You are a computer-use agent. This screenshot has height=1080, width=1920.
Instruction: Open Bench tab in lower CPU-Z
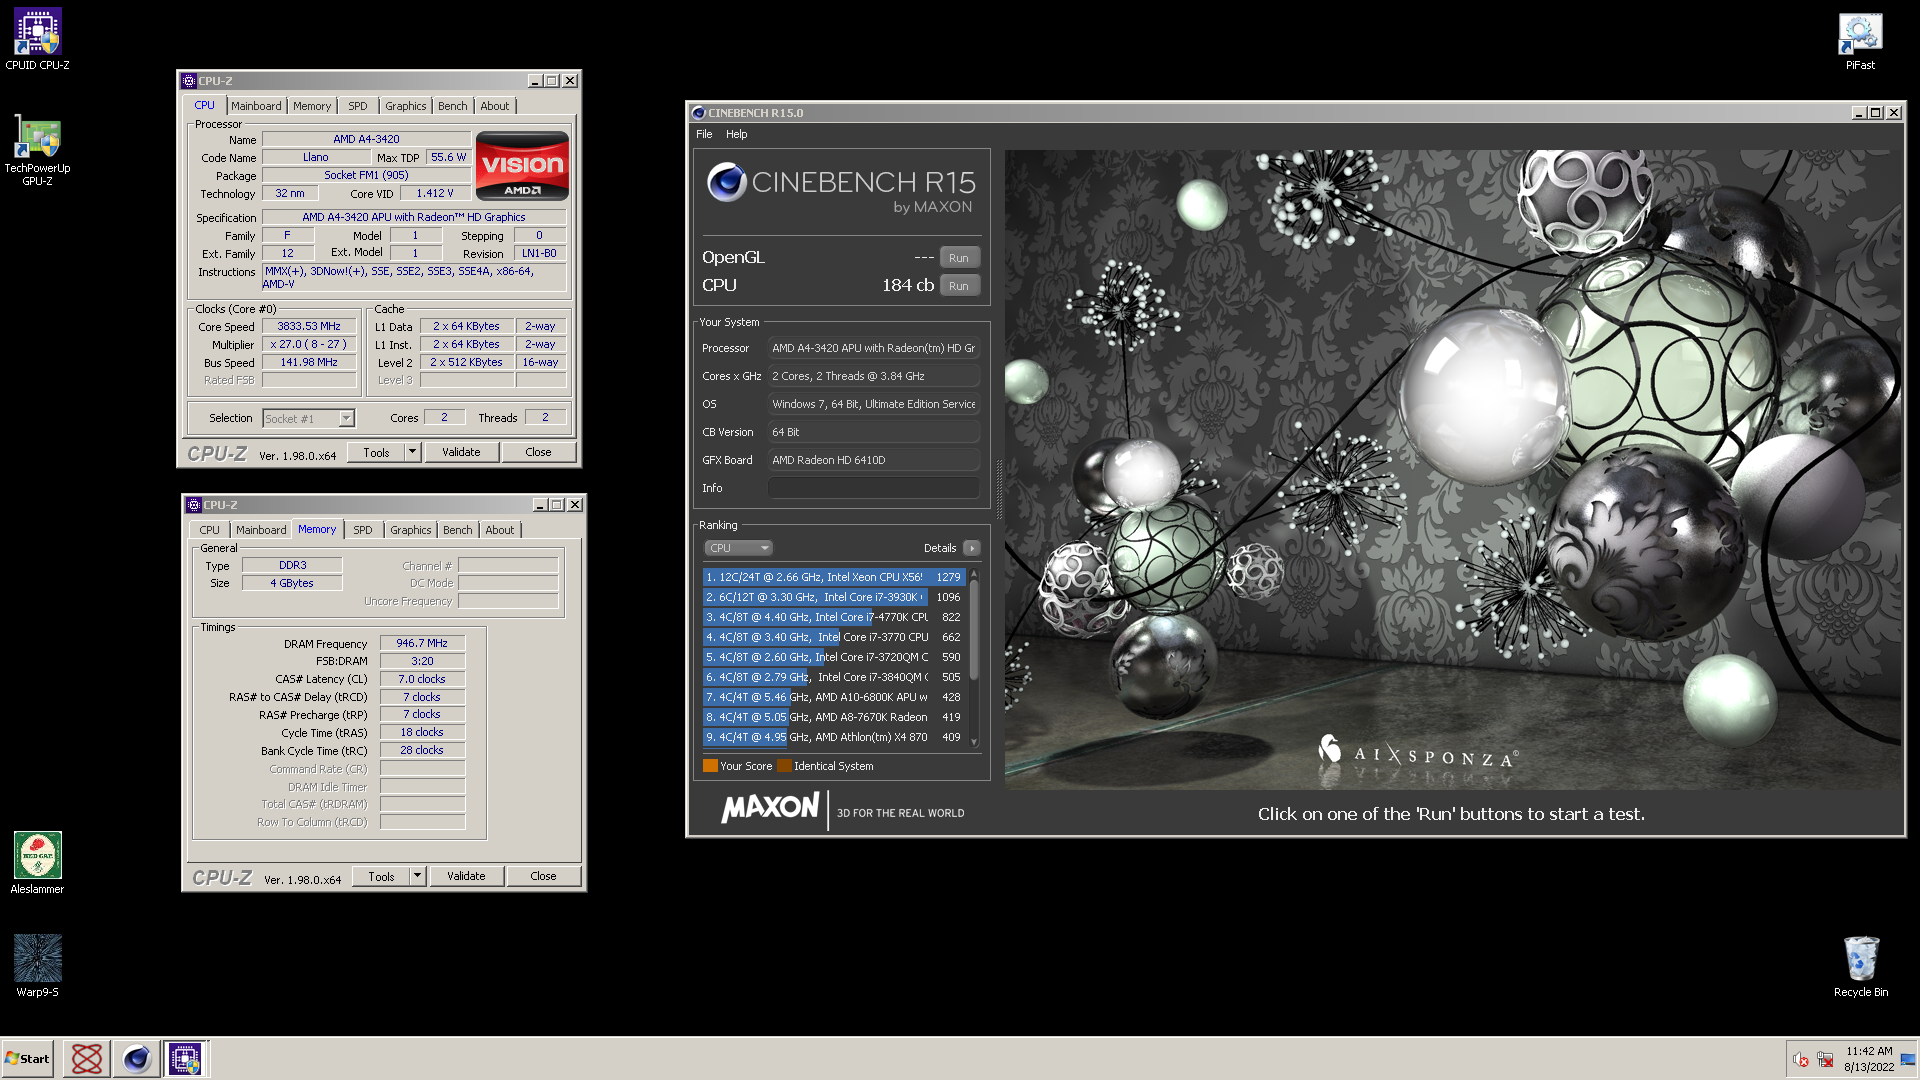[458, 530]
